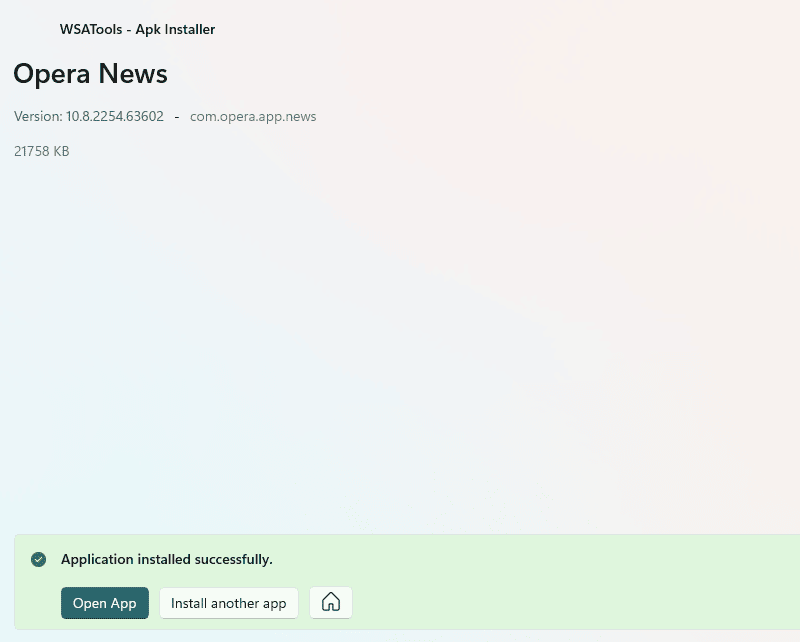The height and width of the screenshot is (642, 800).
Task: Open the WSATools home screen via the house icon
Action: click(x=330, y=602)
